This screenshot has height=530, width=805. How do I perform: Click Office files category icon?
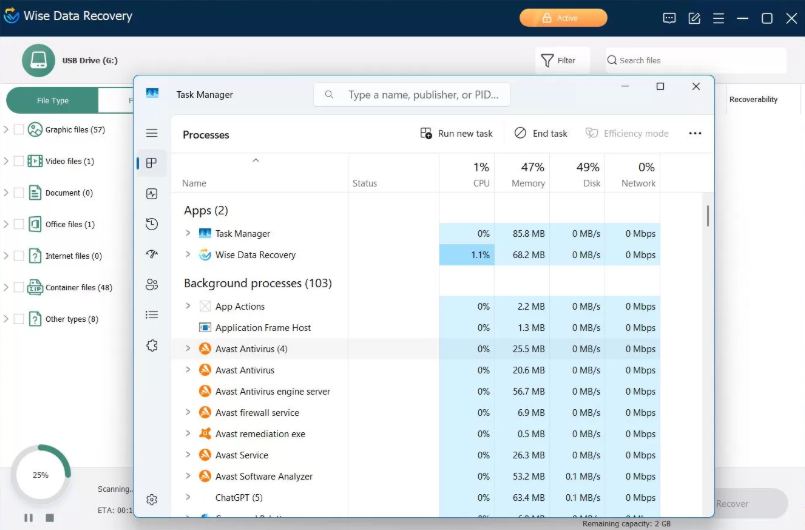click(x=35, y=224)
